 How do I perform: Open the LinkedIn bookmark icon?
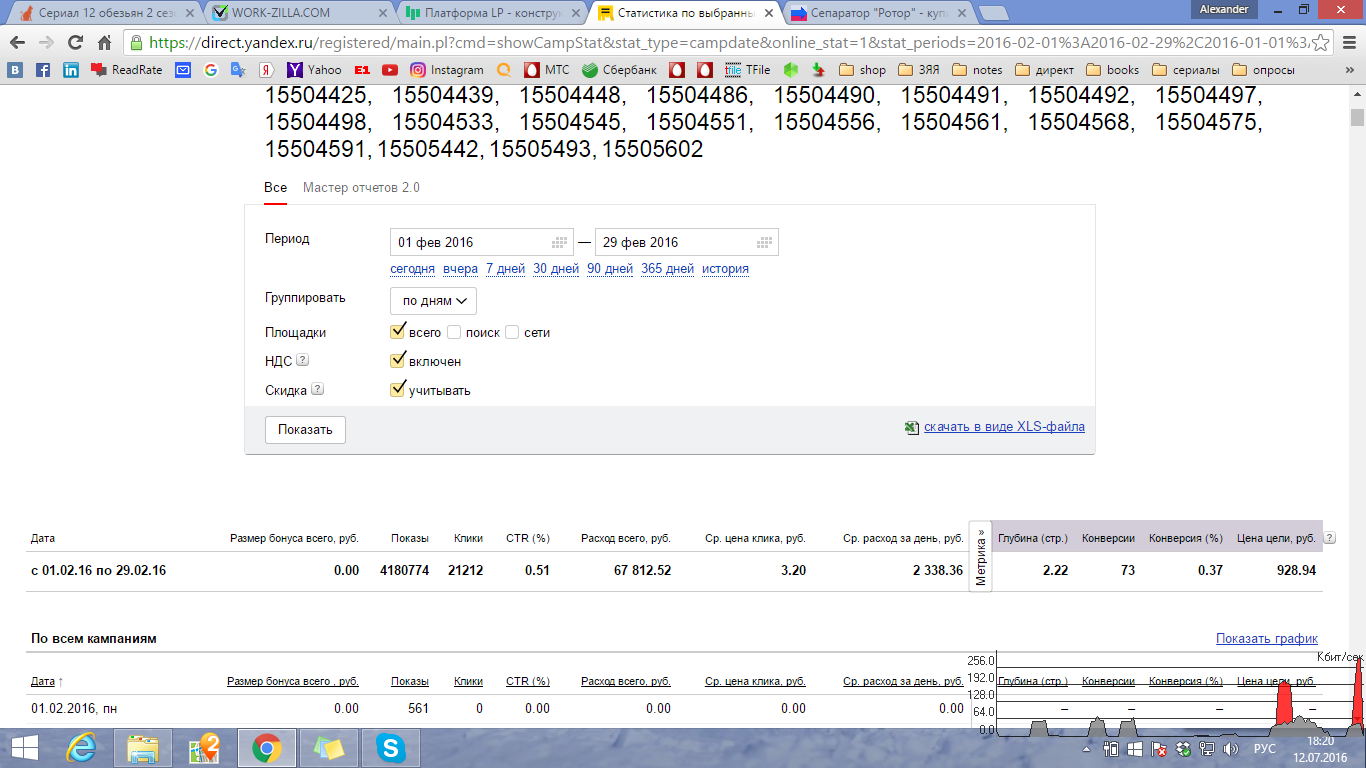coord(71,70)
